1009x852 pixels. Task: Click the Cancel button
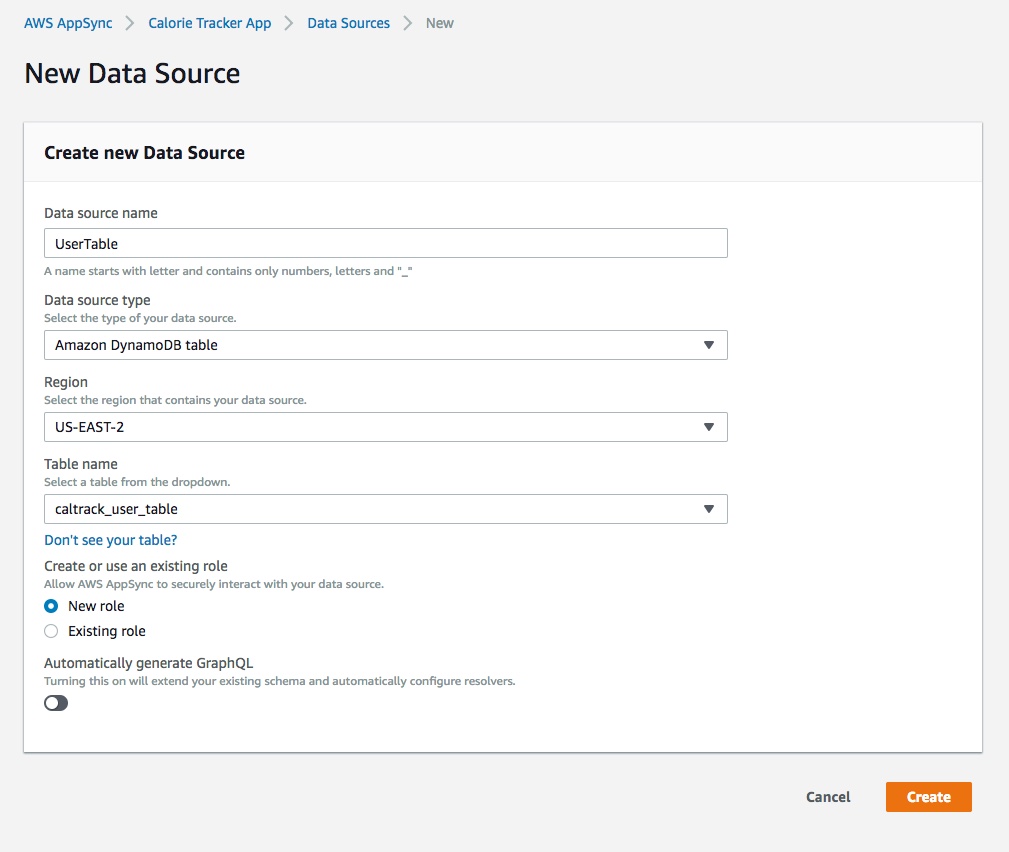click(828, 797)
